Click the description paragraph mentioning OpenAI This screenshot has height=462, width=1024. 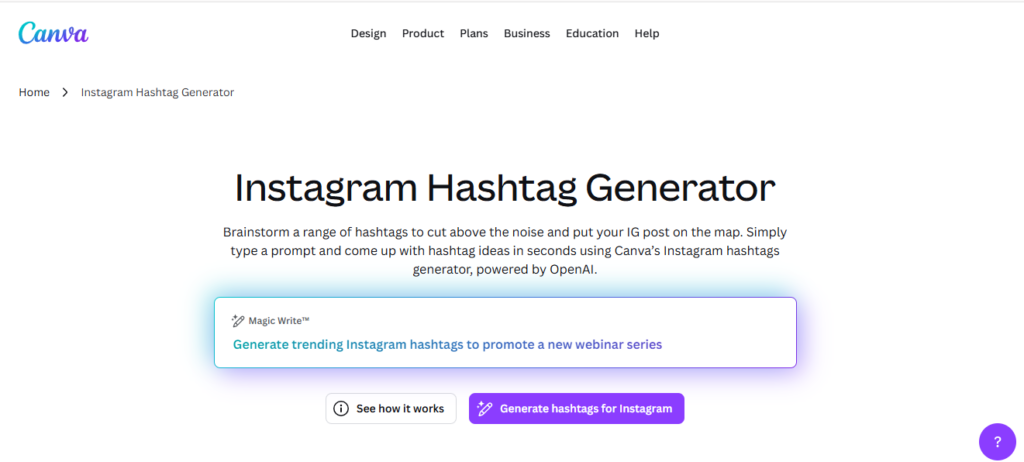(x=505, y=250)
